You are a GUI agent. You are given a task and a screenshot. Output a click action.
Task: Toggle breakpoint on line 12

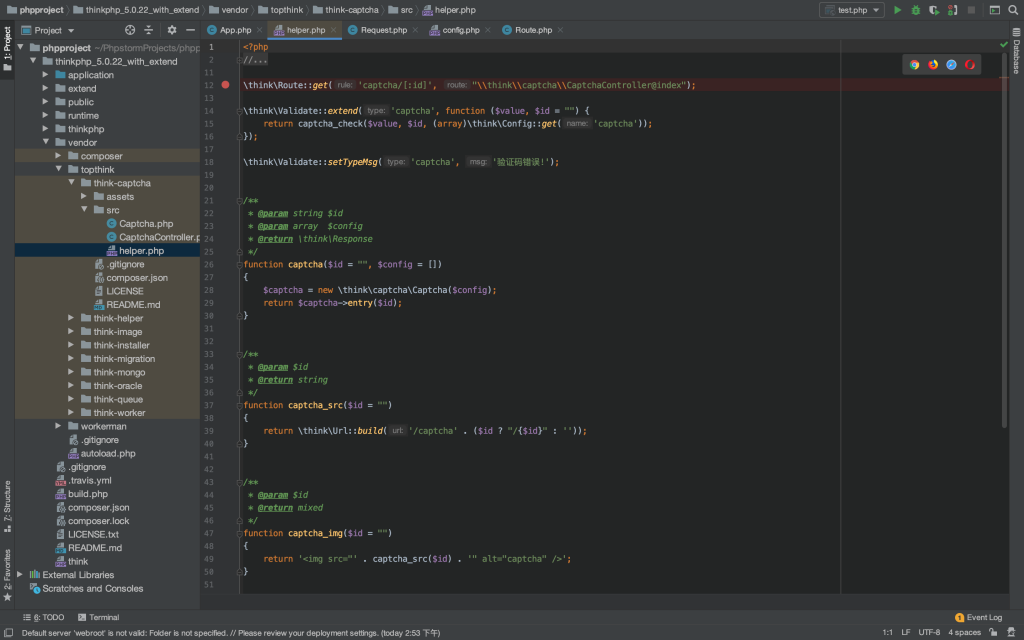226,85
